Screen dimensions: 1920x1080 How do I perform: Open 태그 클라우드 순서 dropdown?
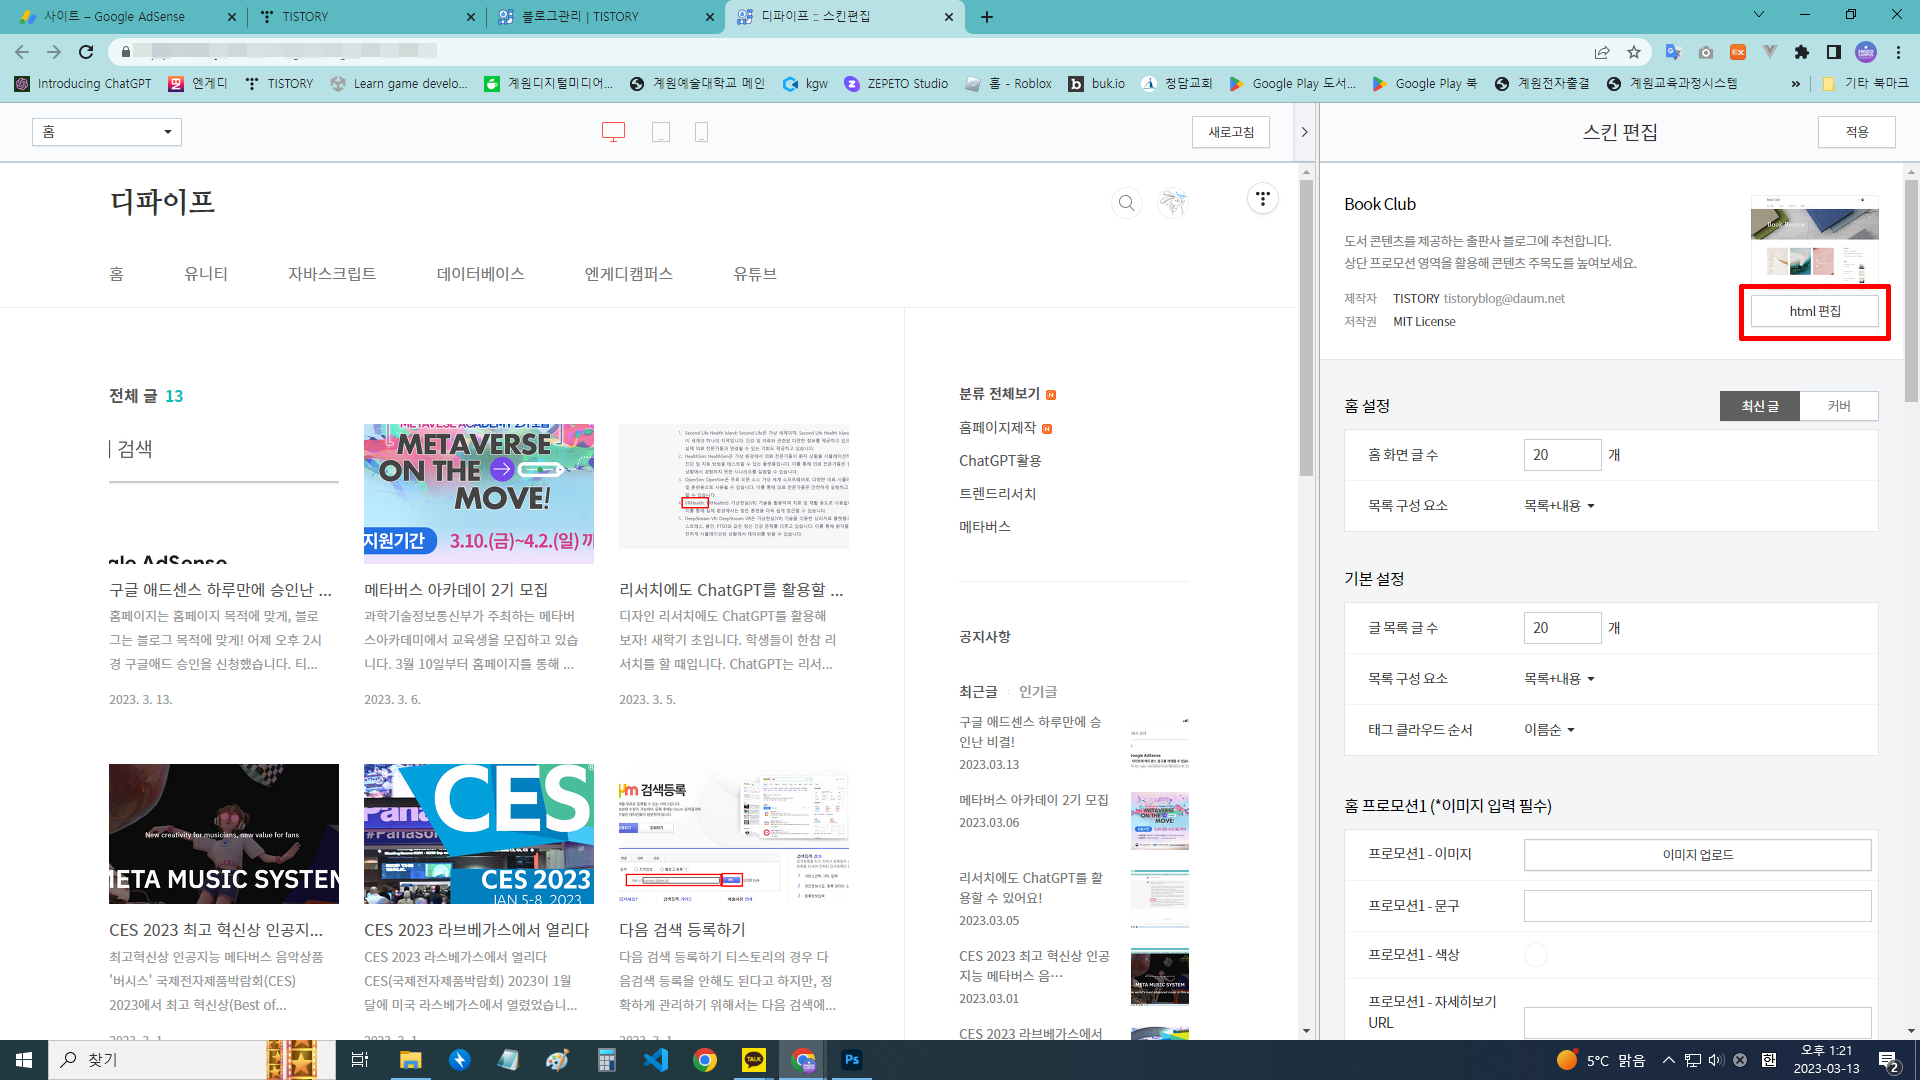pyautogui.click(x=1549, y=730)
